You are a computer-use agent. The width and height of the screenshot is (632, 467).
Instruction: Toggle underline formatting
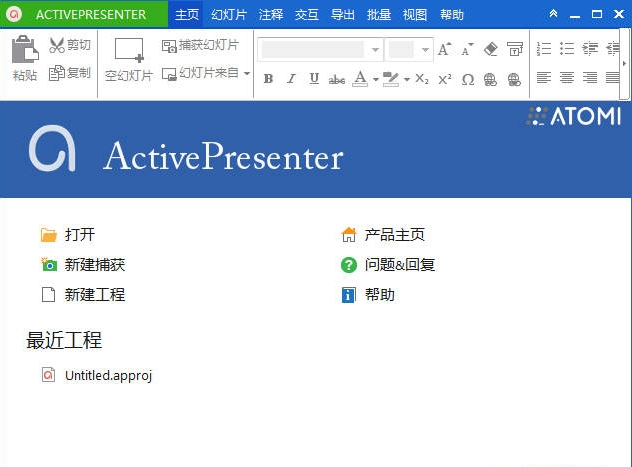[314, 79]
